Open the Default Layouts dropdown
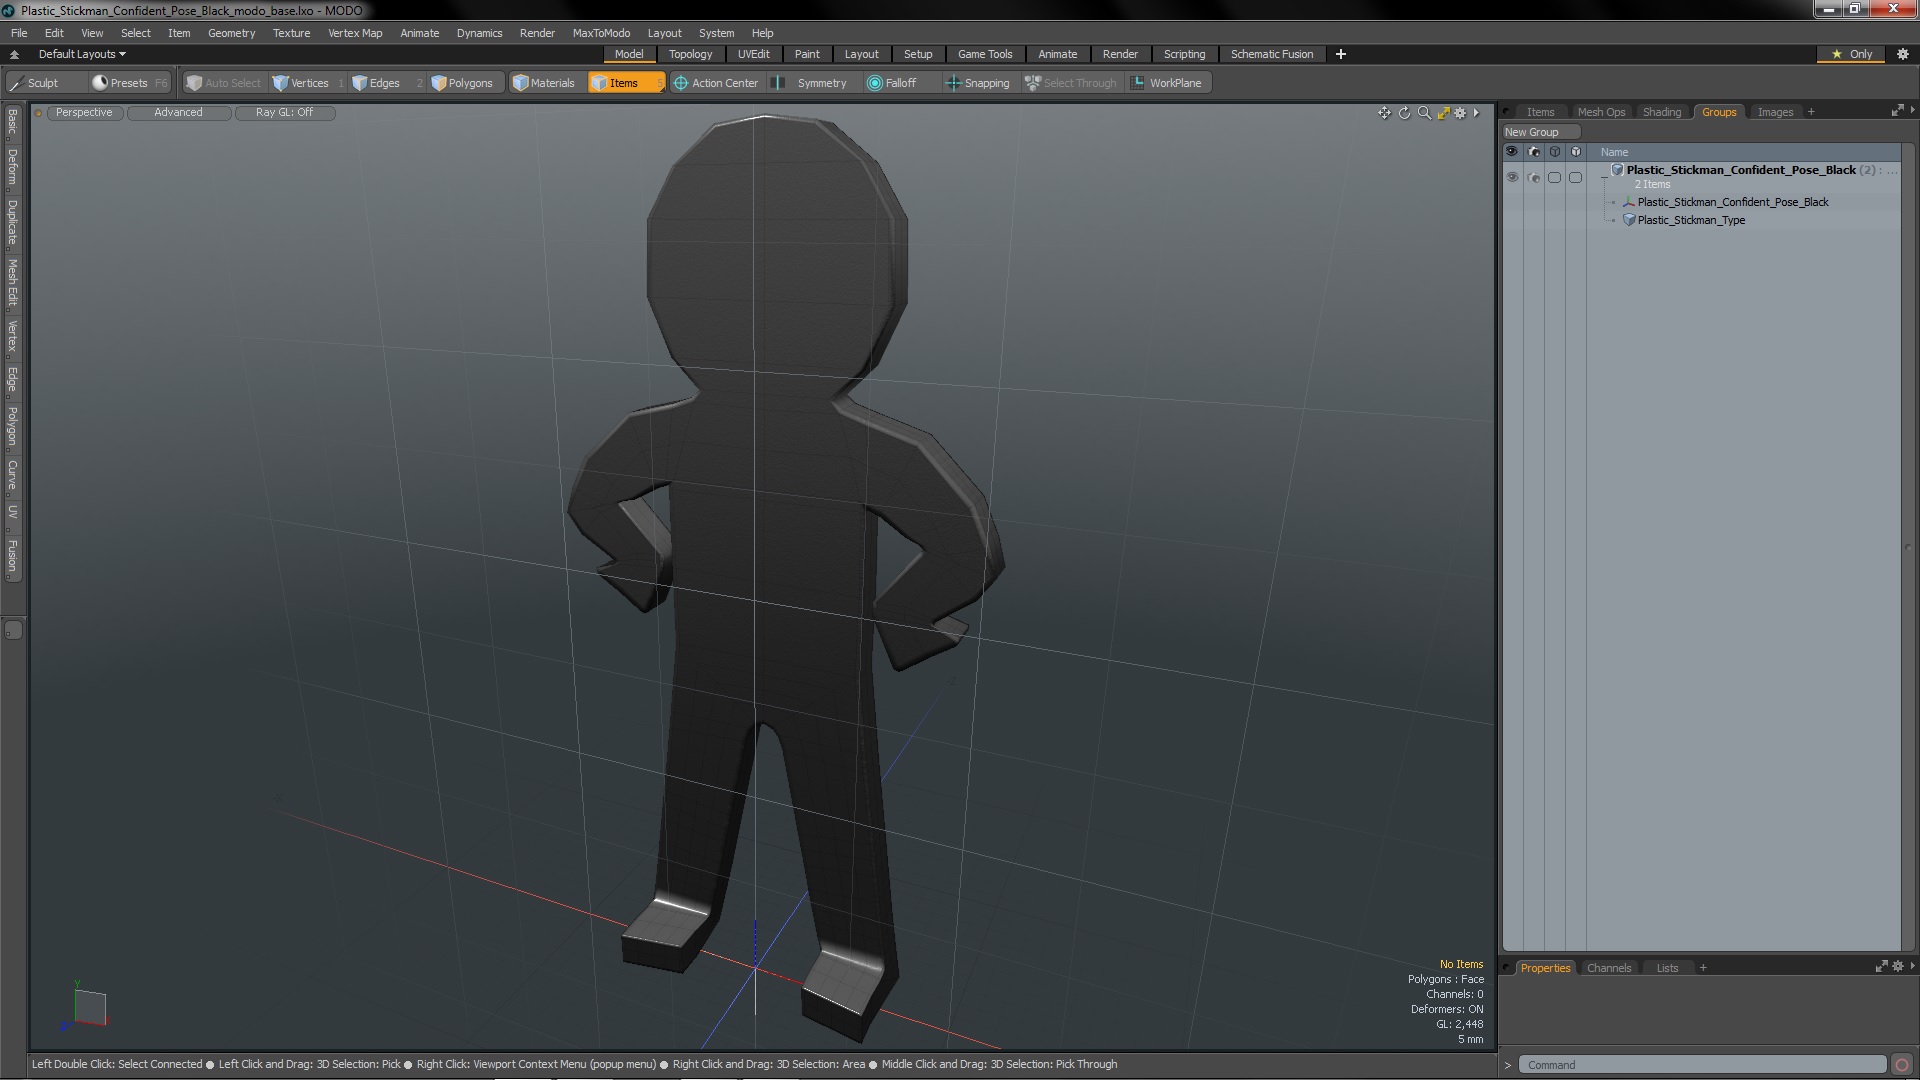Screen dimensions: 1920x1080 [82, 54]
